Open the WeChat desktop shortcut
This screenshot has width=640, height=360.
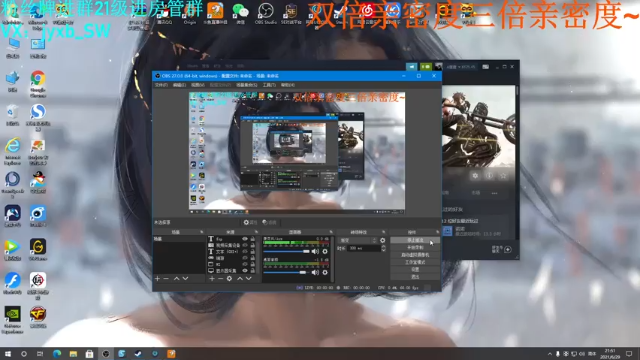(x=240, y=13)
